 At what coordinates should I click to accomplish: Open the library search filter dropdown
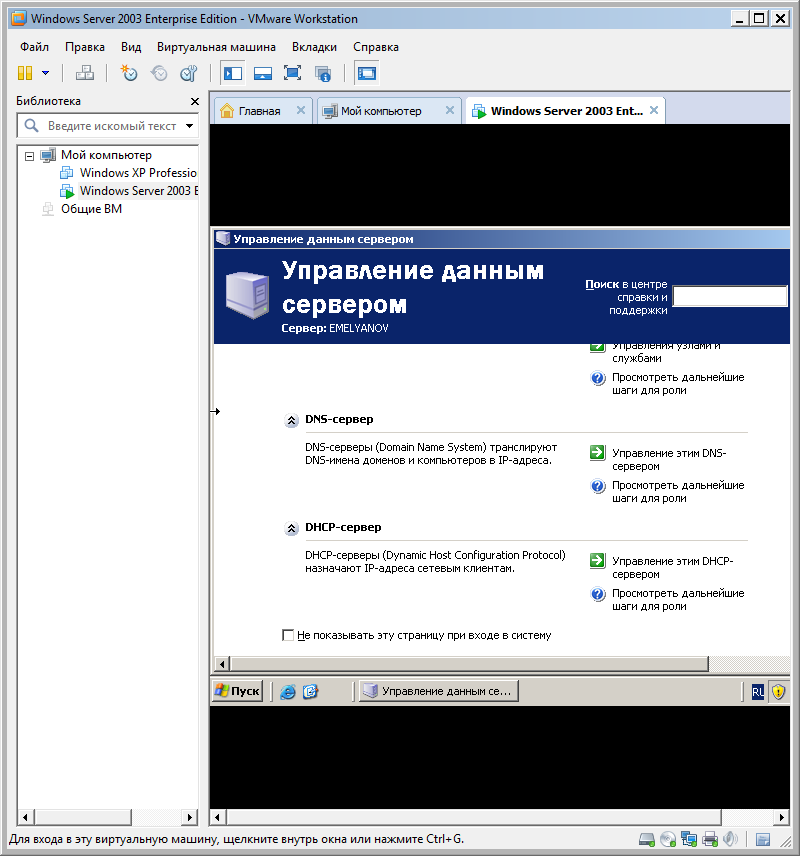[x=189, y=126]
